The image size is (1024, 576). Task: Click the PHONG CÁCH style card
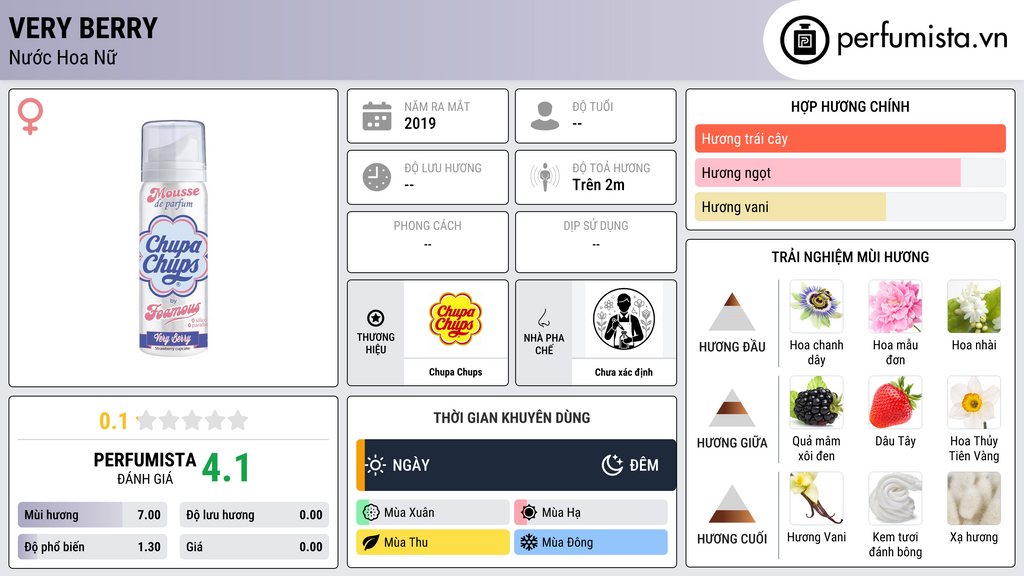(428, 242)
